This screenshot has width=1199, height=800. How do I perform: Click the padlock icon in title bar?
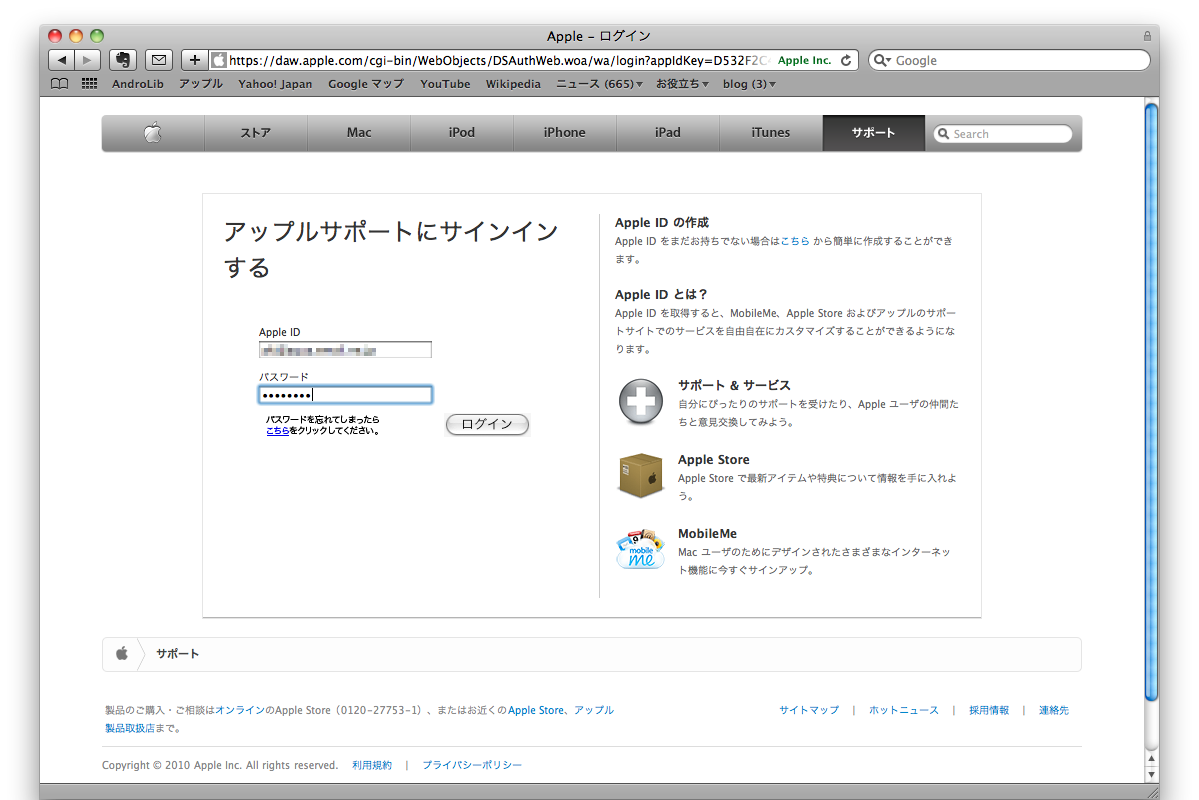click(1147, 36)
